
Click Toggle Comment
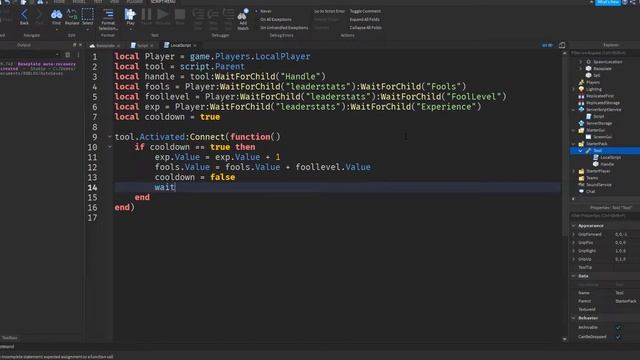pyautogui.click(x=365, y=11)
